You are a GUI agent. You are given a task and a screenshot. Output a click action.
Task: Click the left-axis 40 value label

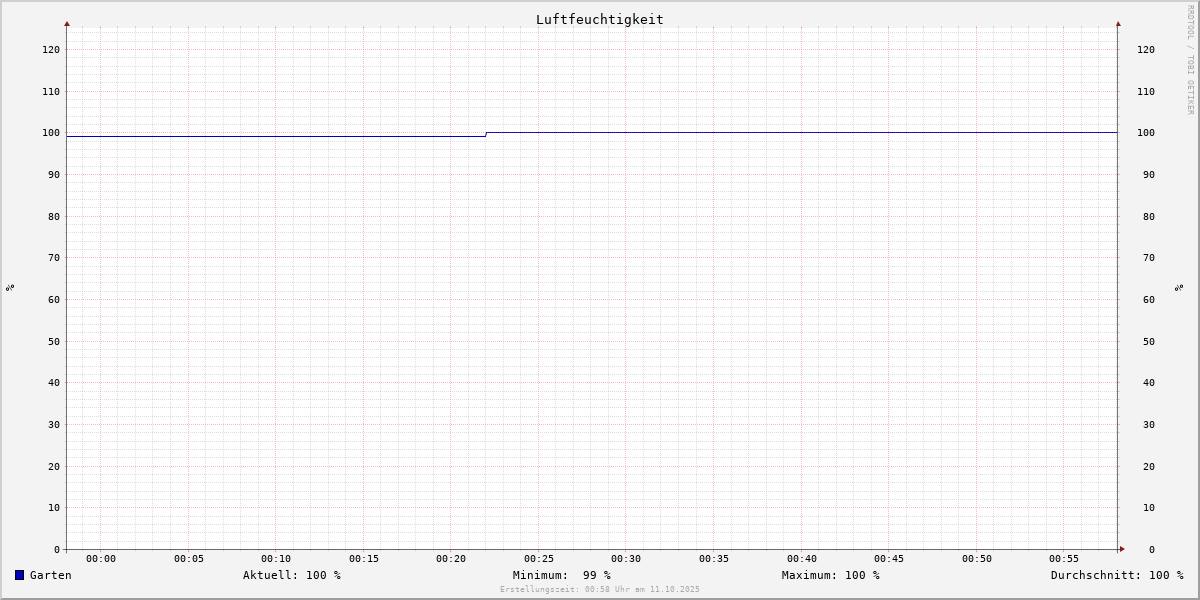[x=54, y=382]
